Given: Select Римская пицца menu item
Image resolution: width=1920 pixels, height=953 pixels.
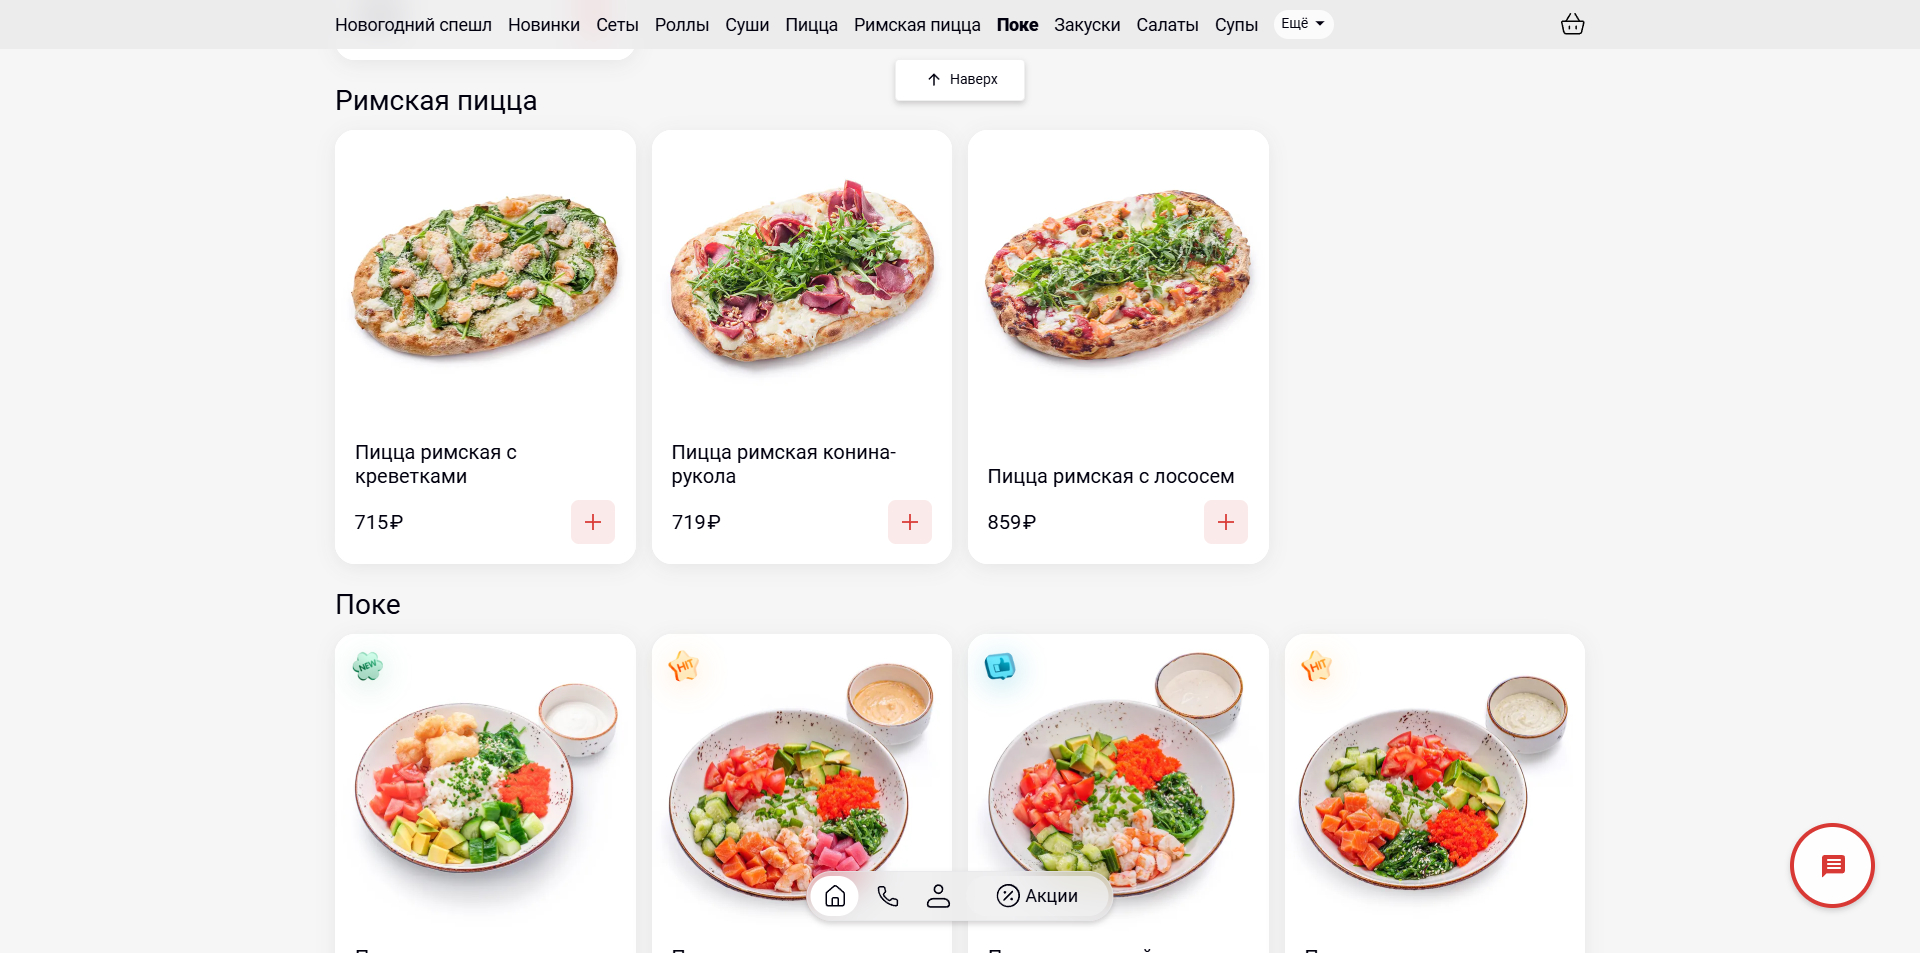Looking at the screenshot, I should [x=917, y=25].
